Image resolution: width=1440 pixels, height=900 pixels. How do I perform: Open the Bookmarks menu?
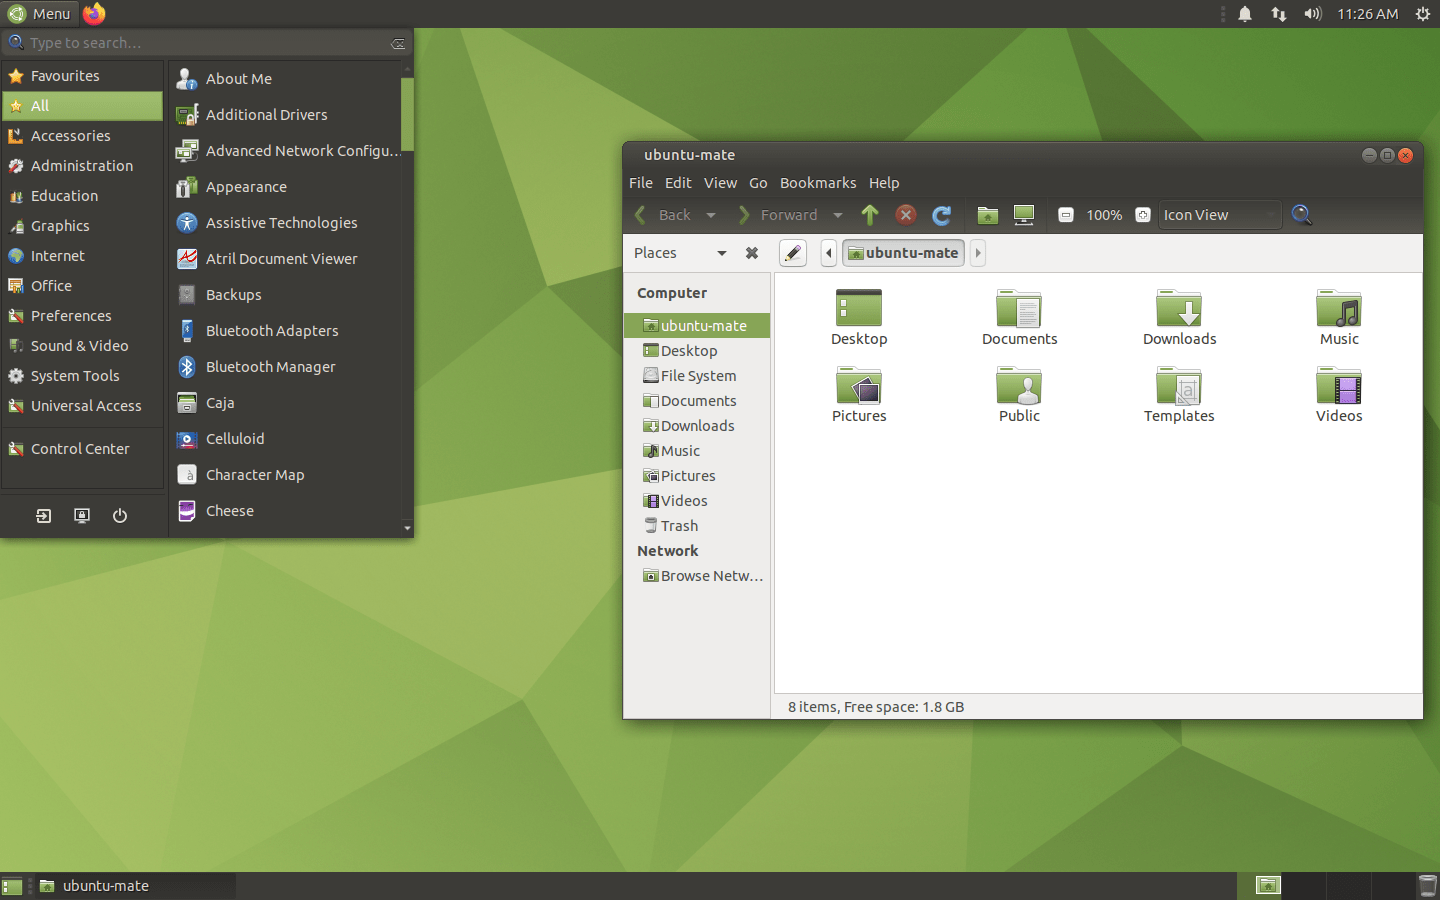pyautogui.click(x=818, y=183)
